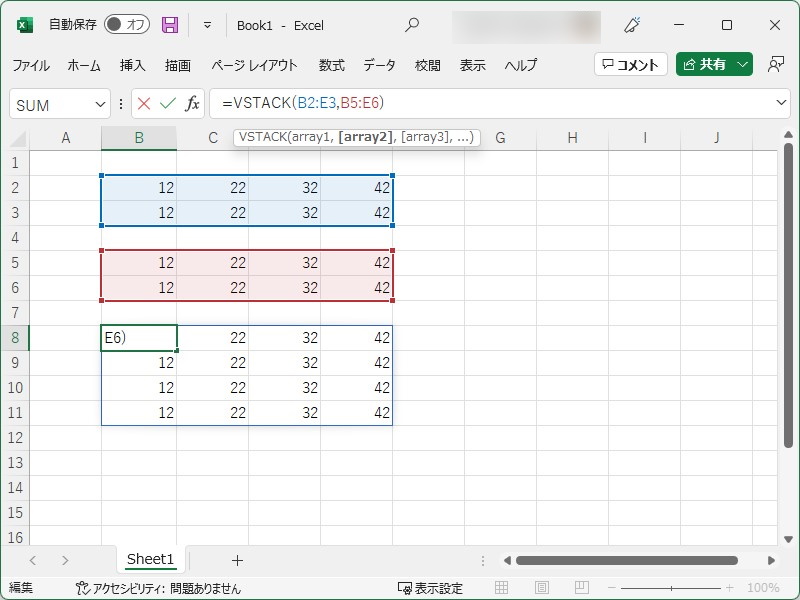Click the コメント button
800x600 pixels.
[631, 64]
